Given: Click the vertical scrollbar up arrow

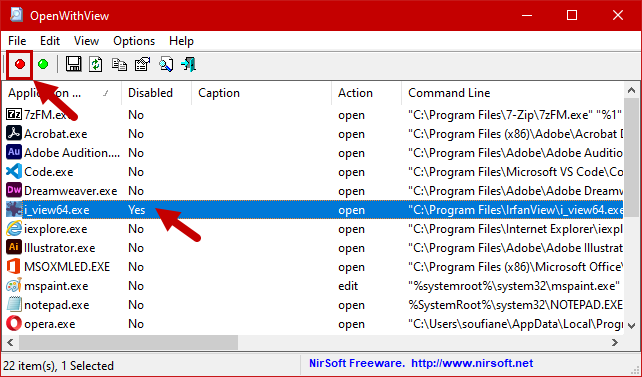Looking at the screenshot, I should pyautogui.click(x=631, y=90).
